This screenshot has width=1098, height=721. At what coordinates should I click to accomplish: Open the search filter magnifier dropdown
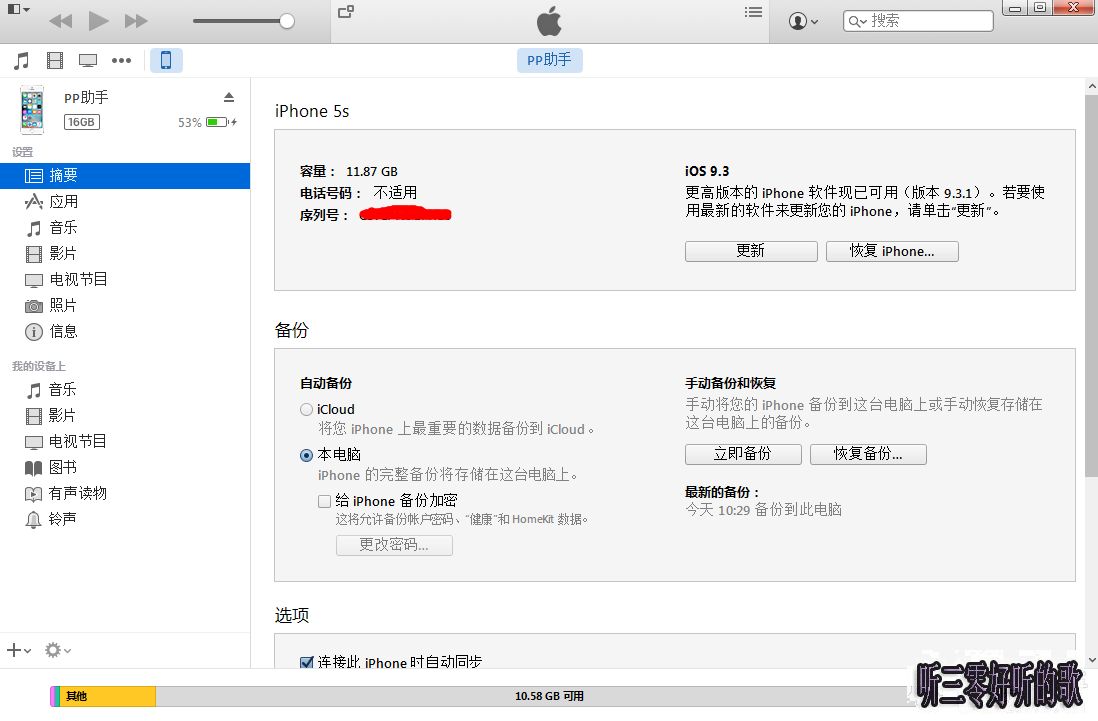coord(856,20)
